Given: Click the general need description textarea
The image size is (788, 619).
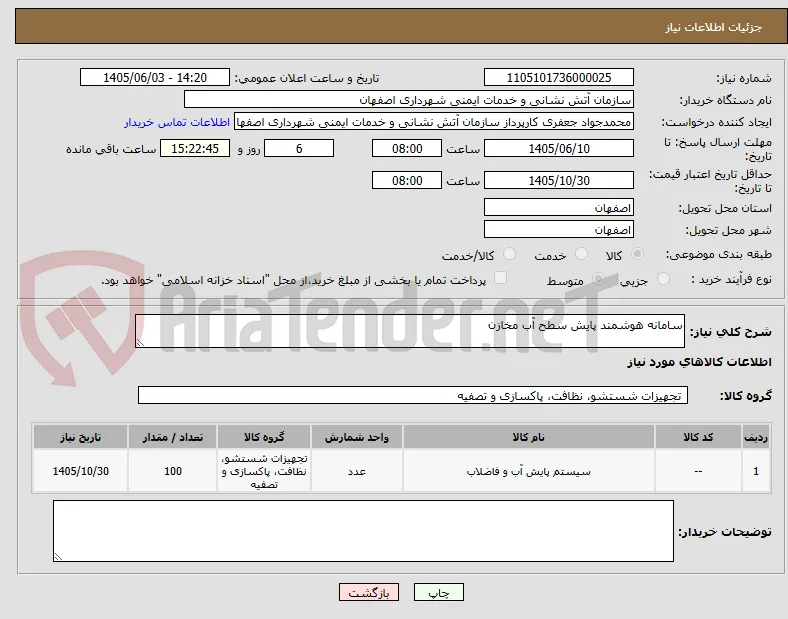Looking at the screenshot, I should [410, 331].
